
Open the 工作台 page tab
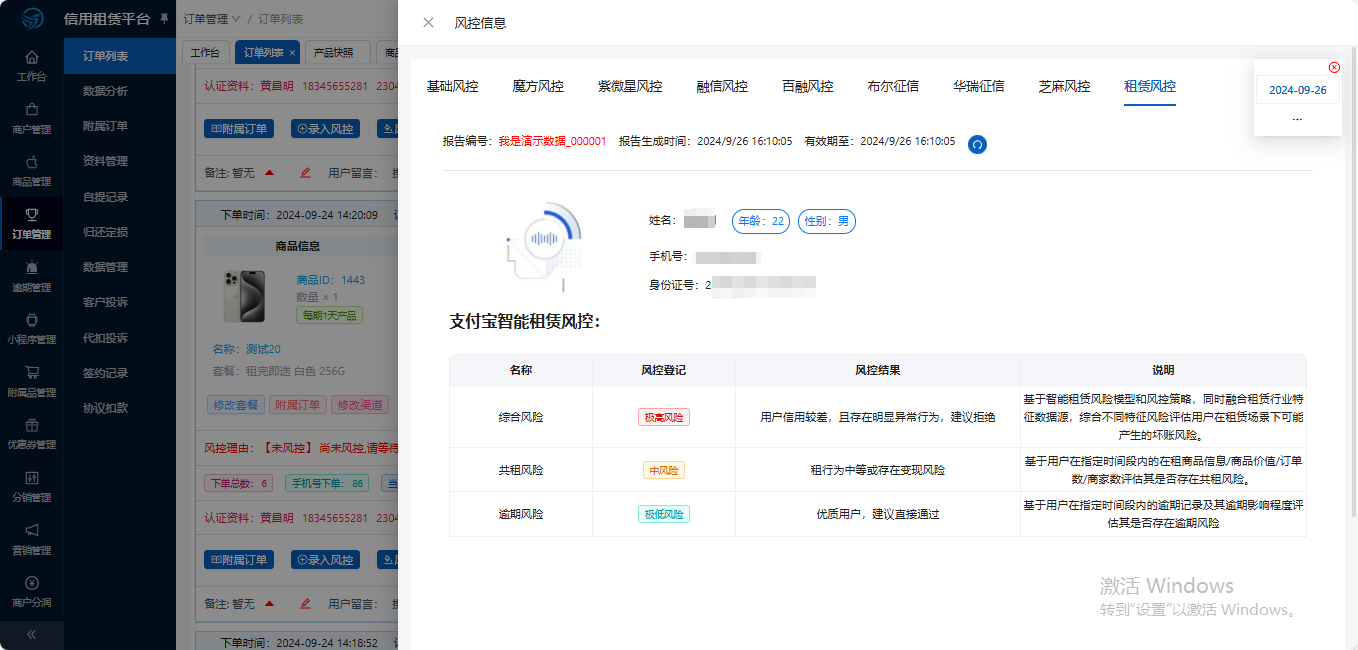point(205,52)
